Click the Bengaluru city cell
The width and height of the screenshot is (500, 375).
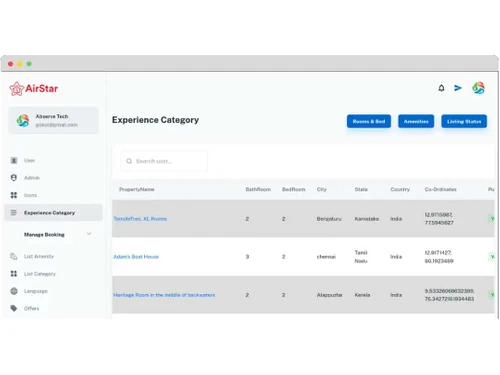329,219
